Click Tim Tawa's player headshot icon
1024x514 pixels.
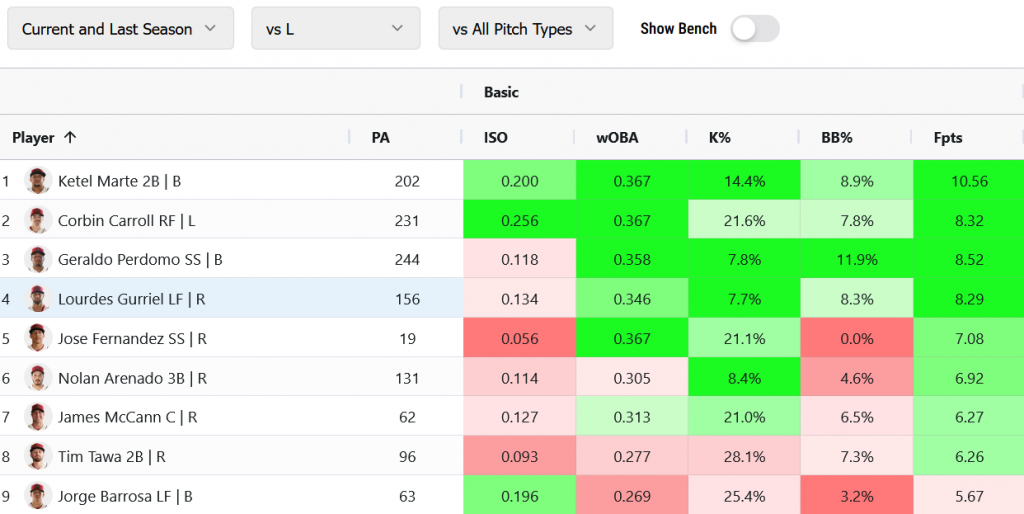click(x=38, y=456)
